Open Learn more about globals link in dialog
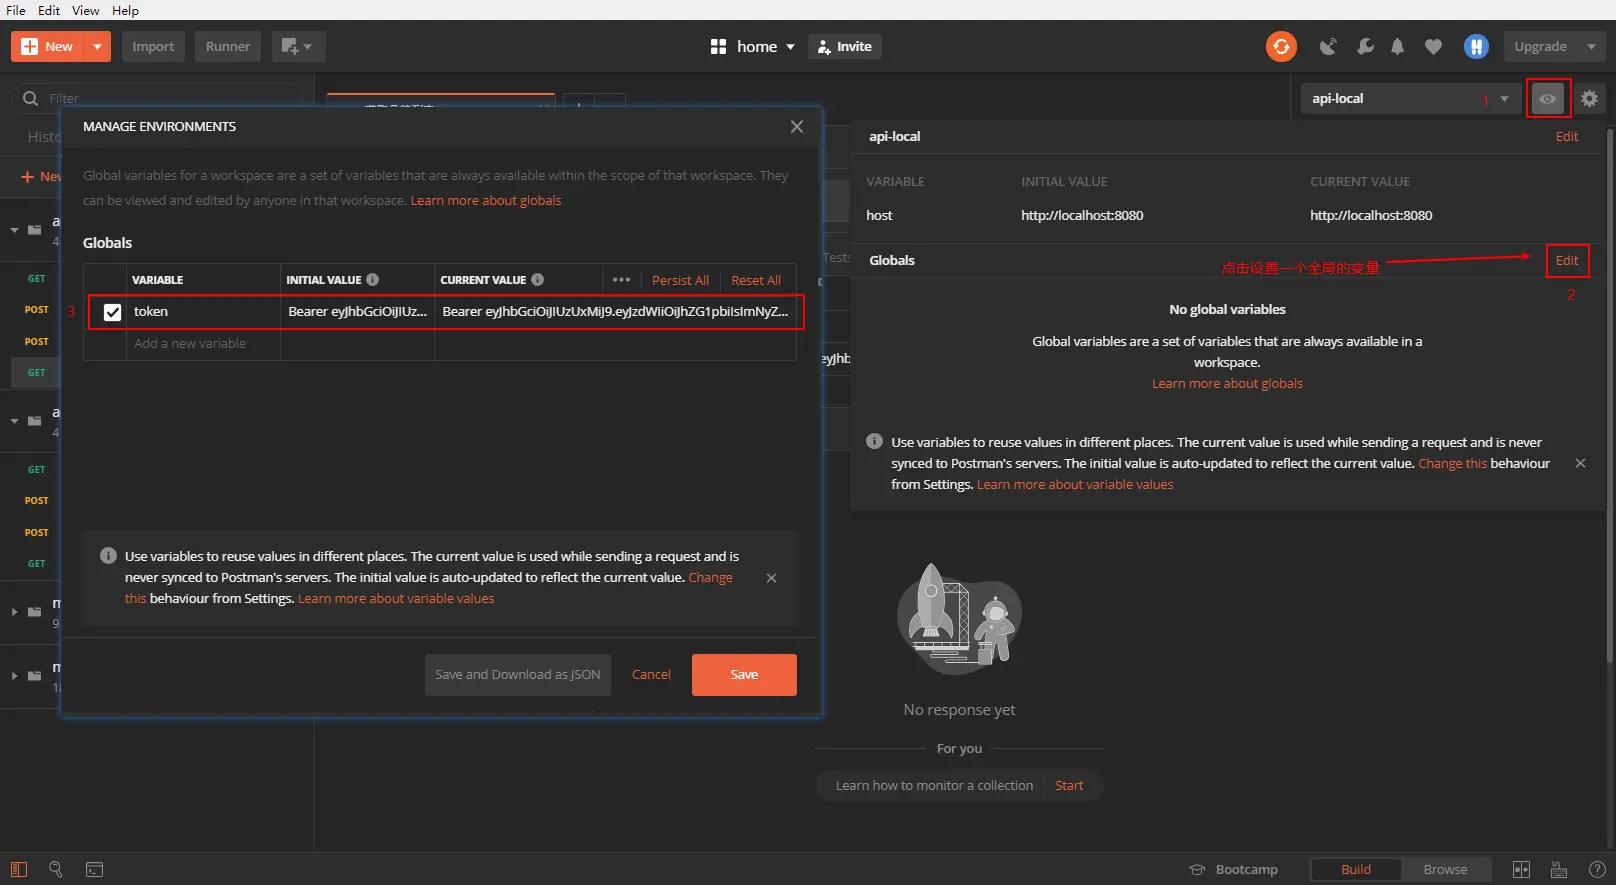 point(486,200)
